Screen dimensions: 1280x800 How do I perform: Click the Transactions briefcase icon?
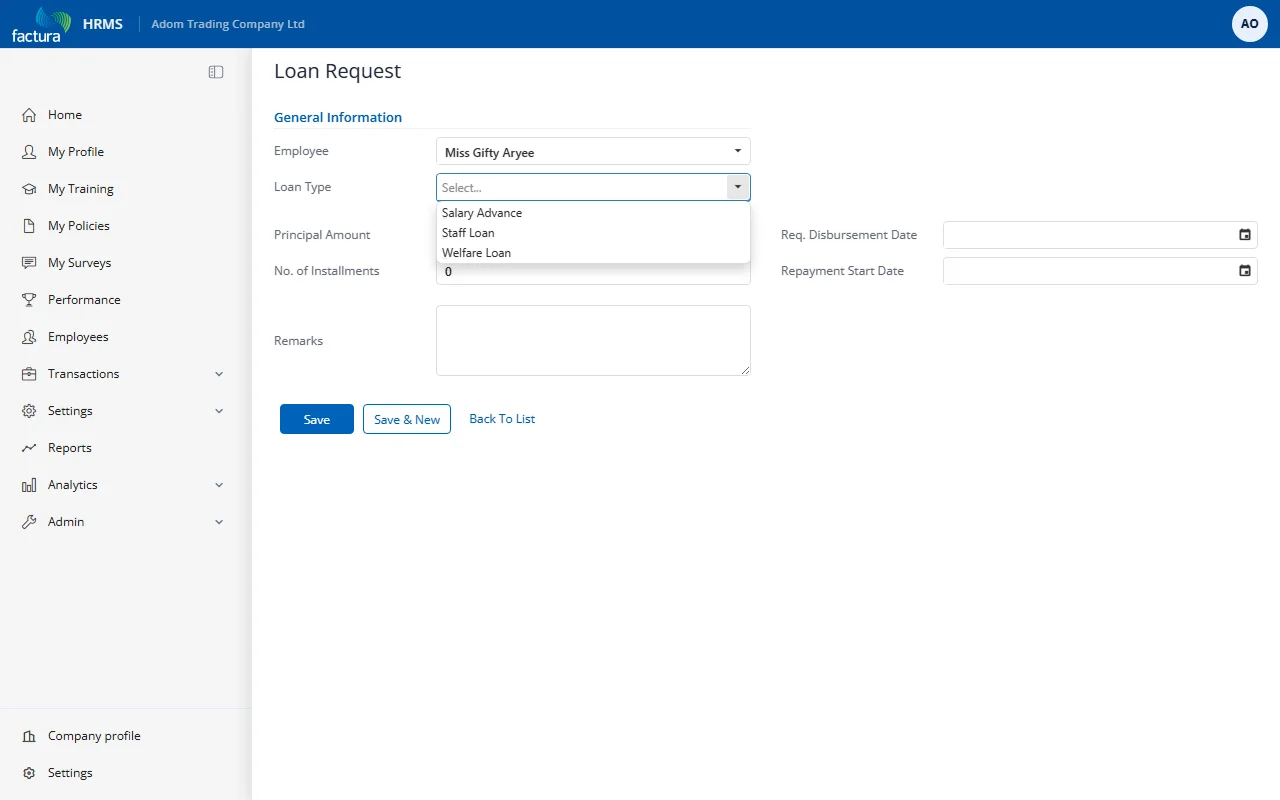point(29,374)
